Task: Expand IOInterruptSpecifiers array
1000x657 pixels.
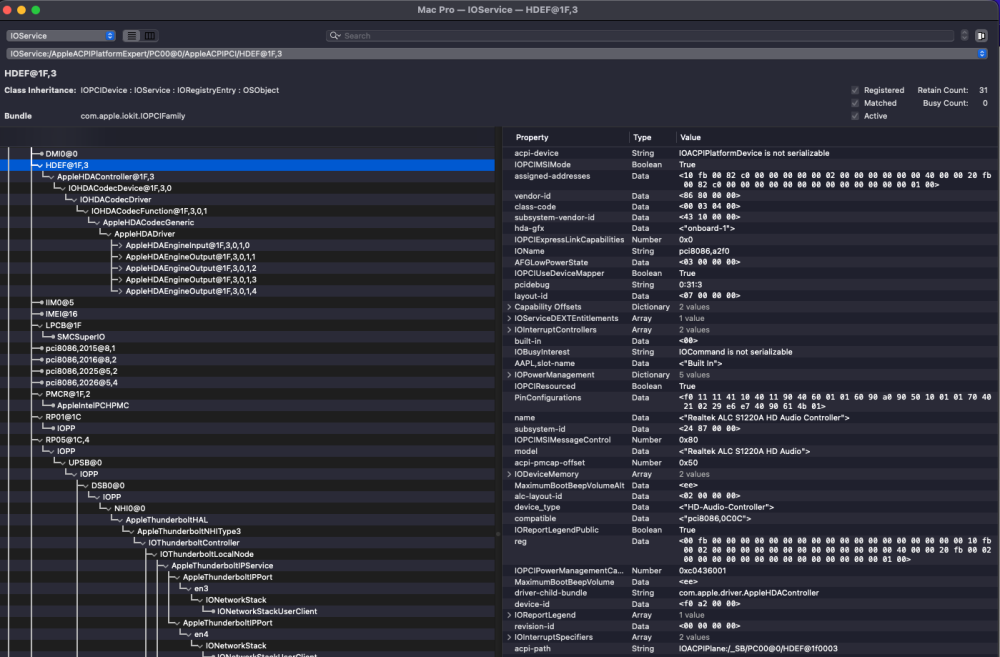Action: 509,637
